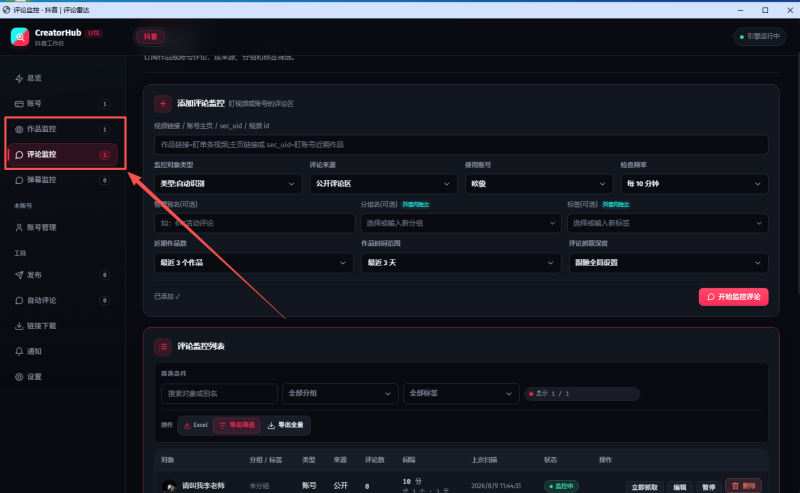
Task: Click the 设置 gear icon
Action: [19, 377]
